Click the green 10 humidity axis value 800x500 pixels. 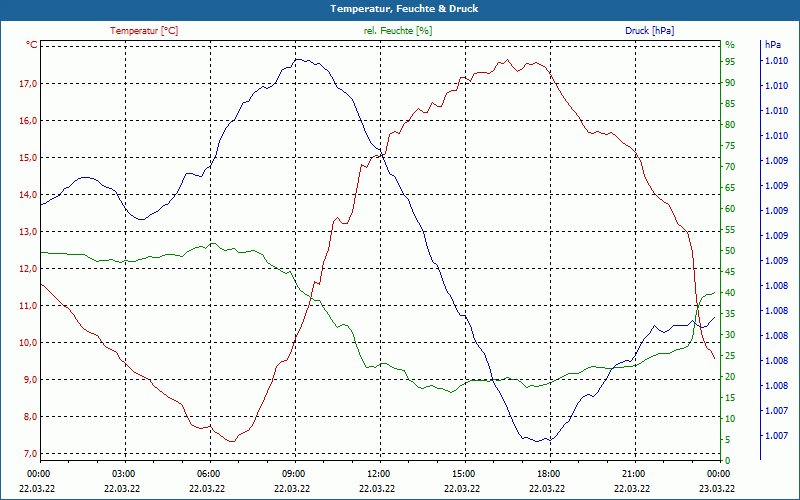[x=730, y=418]
